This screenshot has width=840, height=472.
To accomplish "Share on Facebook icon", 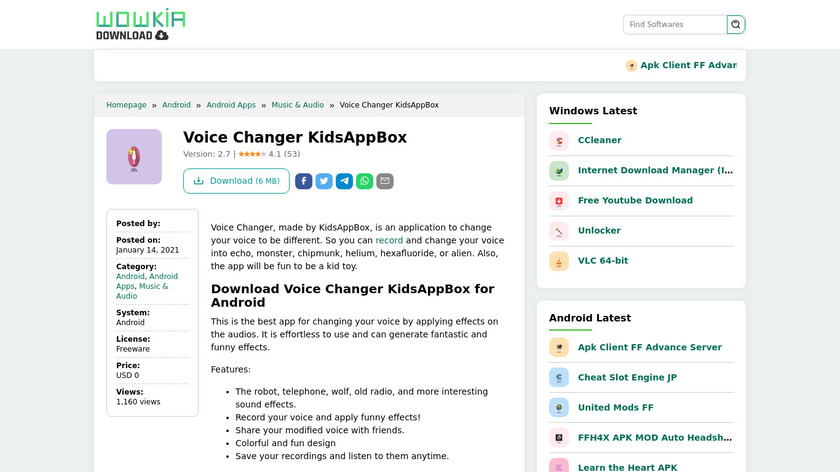I will pos(303,181).
